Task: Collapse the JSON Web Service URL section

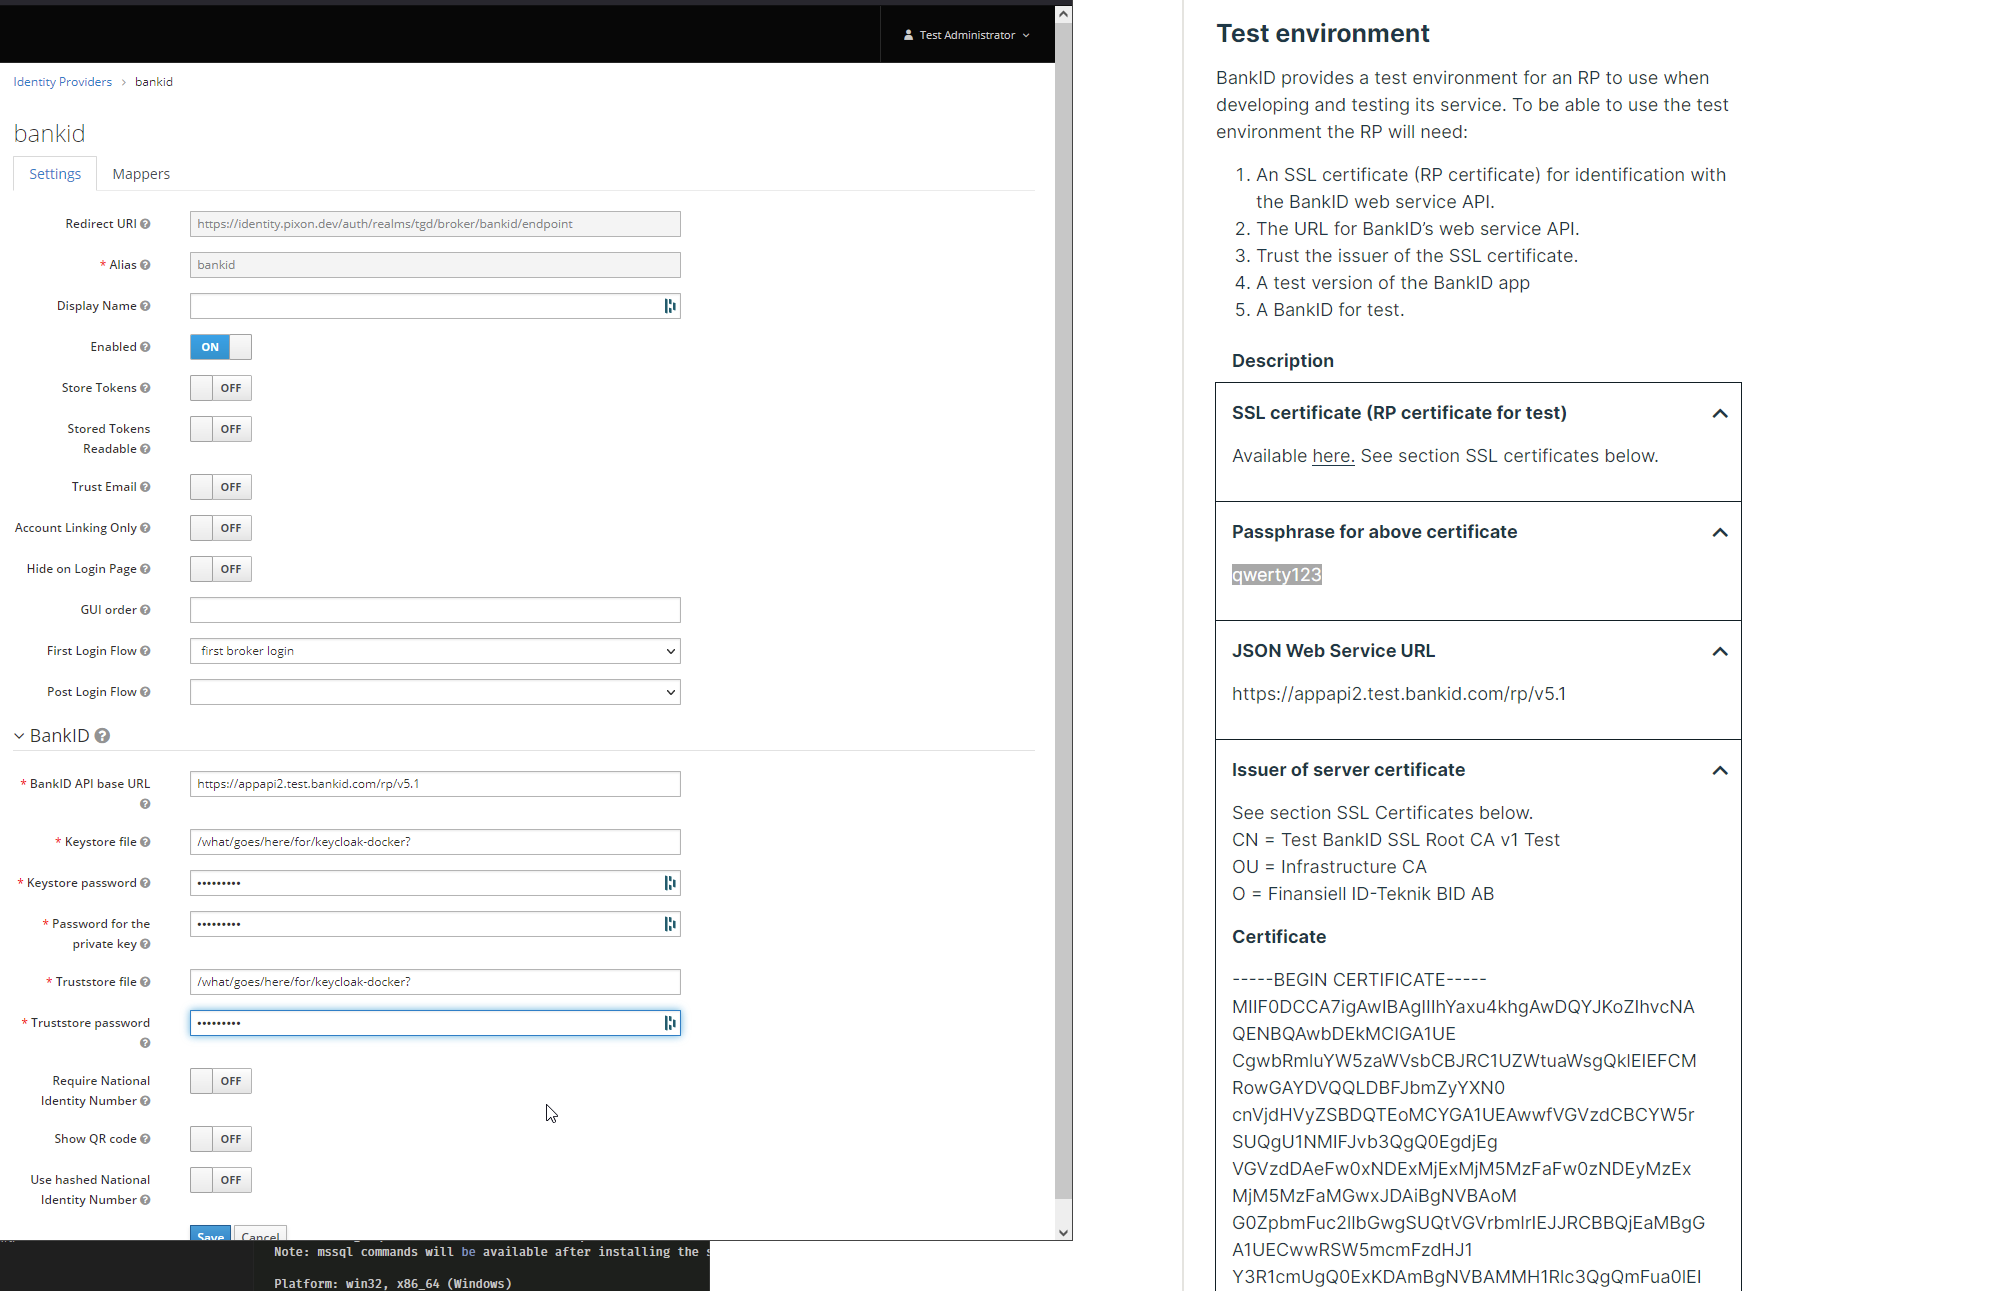Action: tap(1720, 651)
